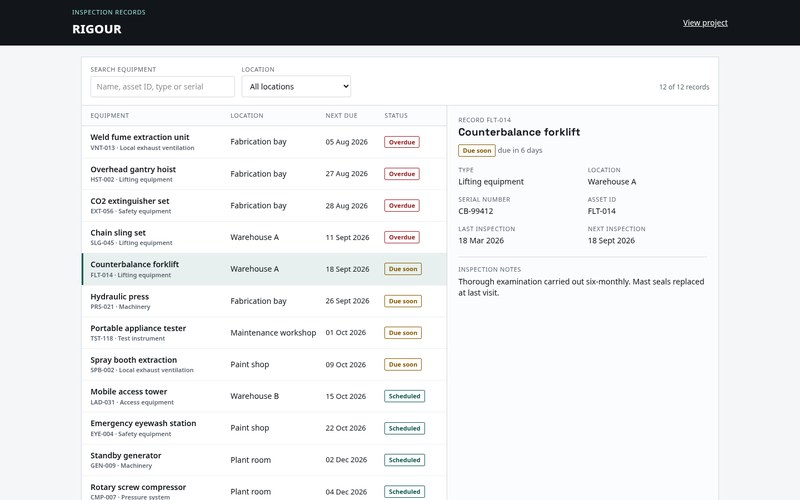Image resolution: width=800 pixels, height=500 pixels.
Task: Click the 15 Oct 2026 due date
Action: (x=345, y=396)
